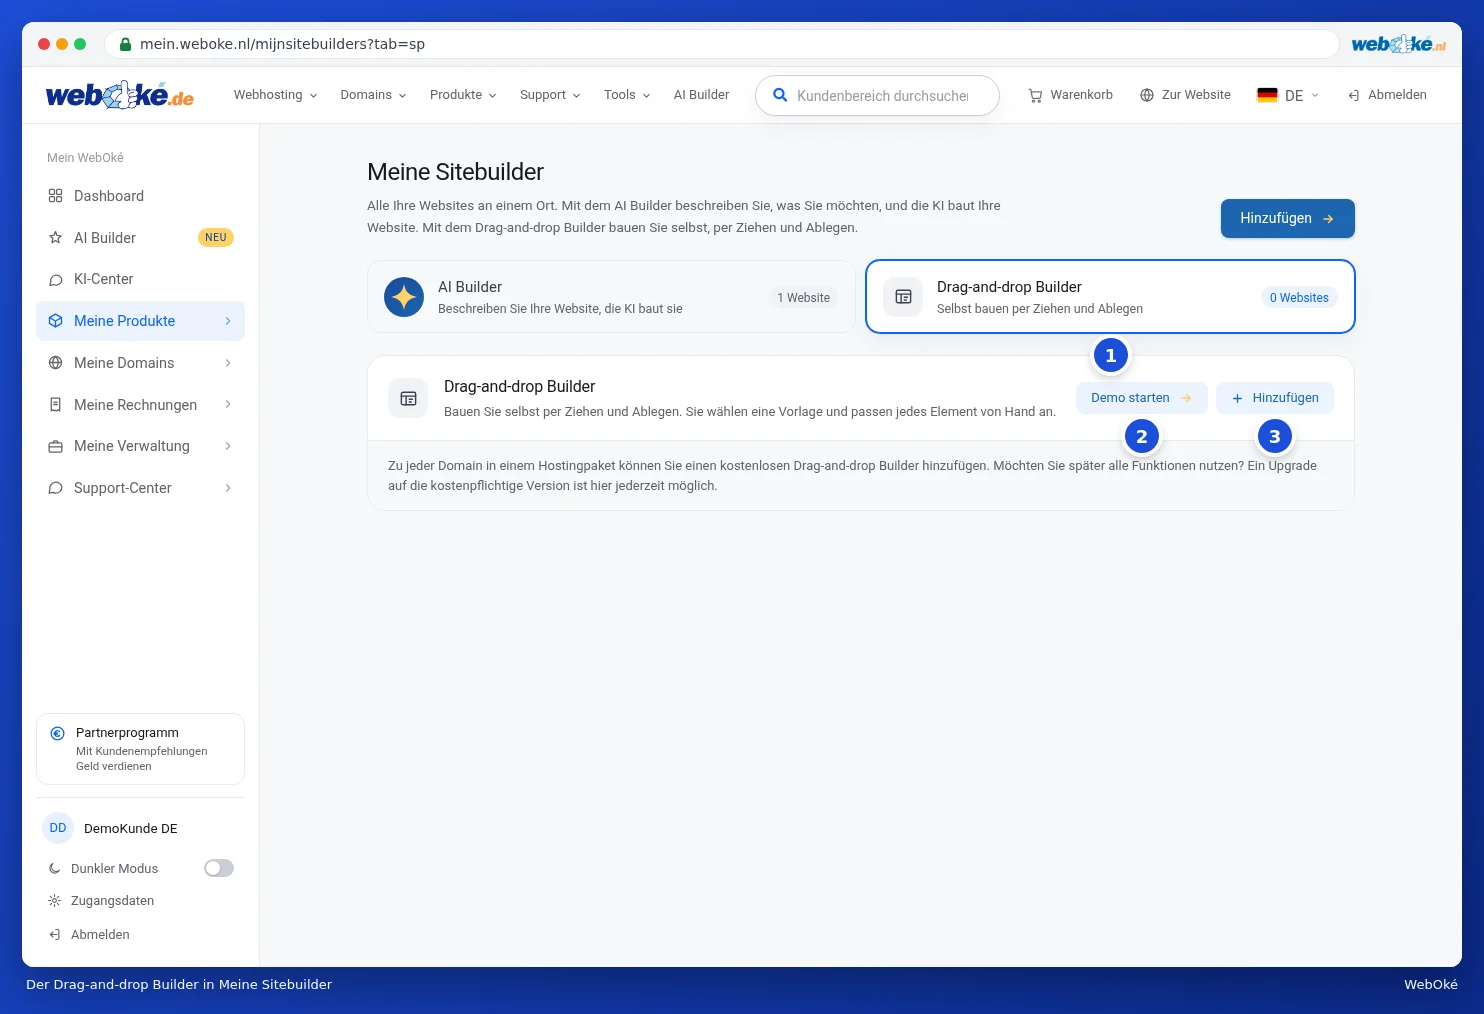
Task: Click the plus Hinzufügen button in builder row
Action: [x=1275, y=398]
